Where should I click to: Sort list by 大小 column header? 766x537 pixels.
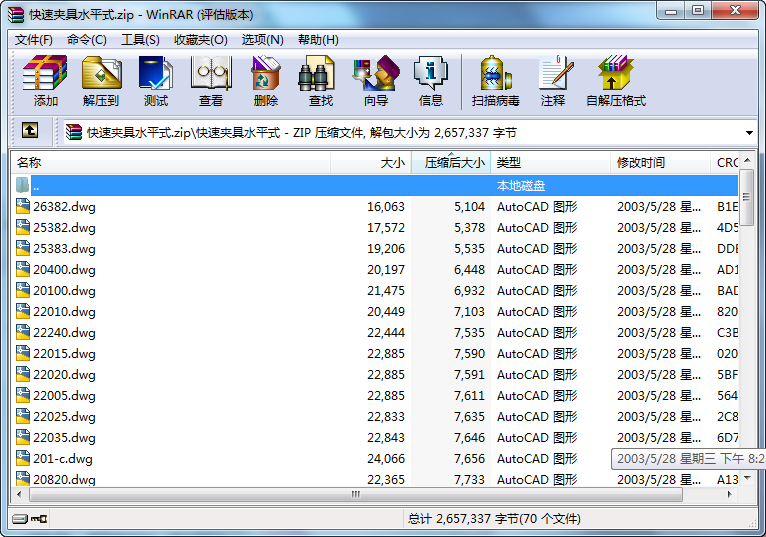click(370, 162)
